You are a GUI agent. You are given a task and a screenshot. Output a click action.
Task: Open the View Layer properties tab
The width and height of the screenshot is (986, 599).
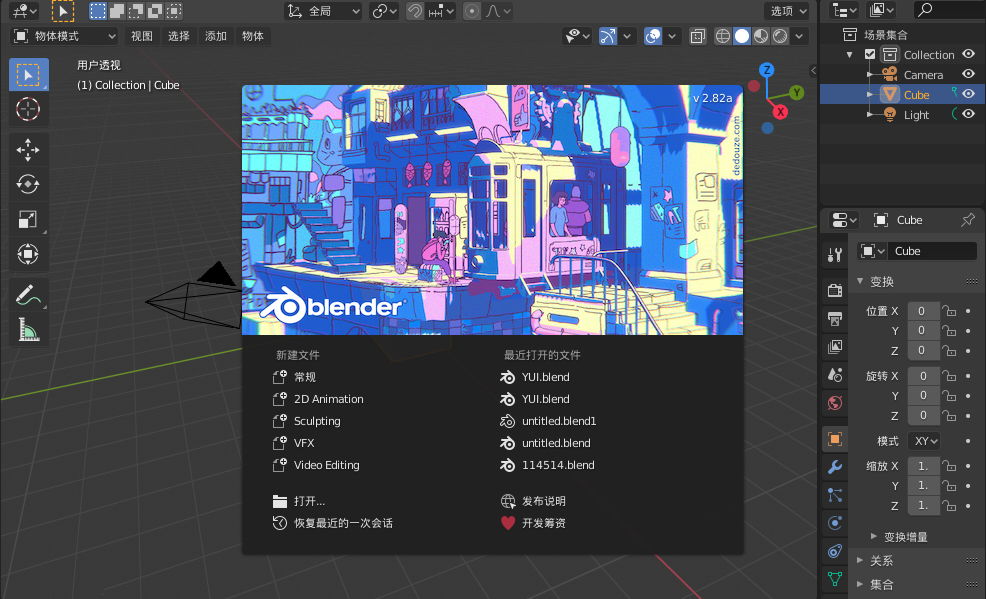[835, 346]
